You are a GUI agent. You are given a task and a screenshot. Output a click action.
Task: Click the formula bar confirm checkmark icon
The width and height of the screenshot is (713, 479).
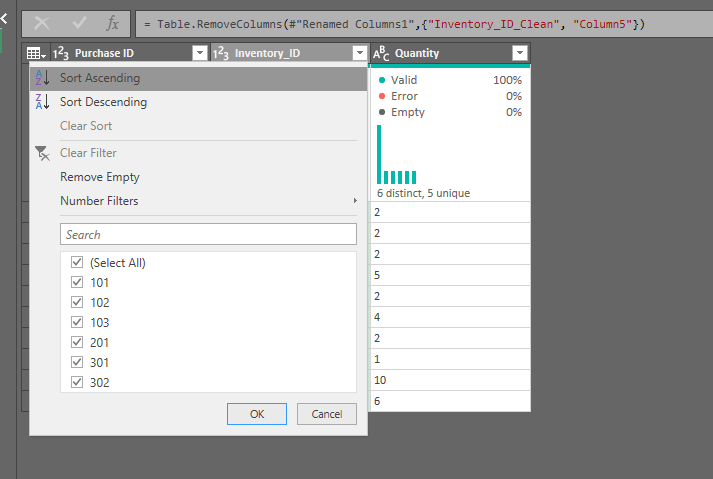(x=79, y=23)
